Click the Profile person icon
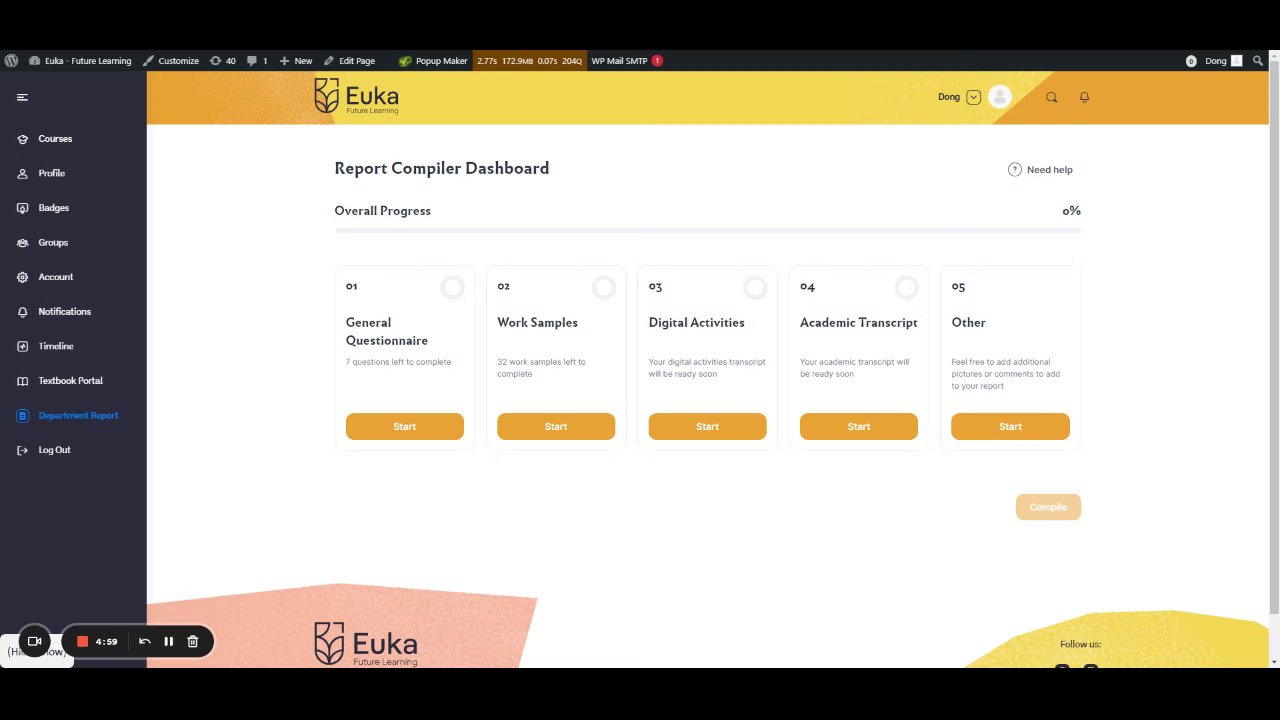 click(x=22, y=174)
